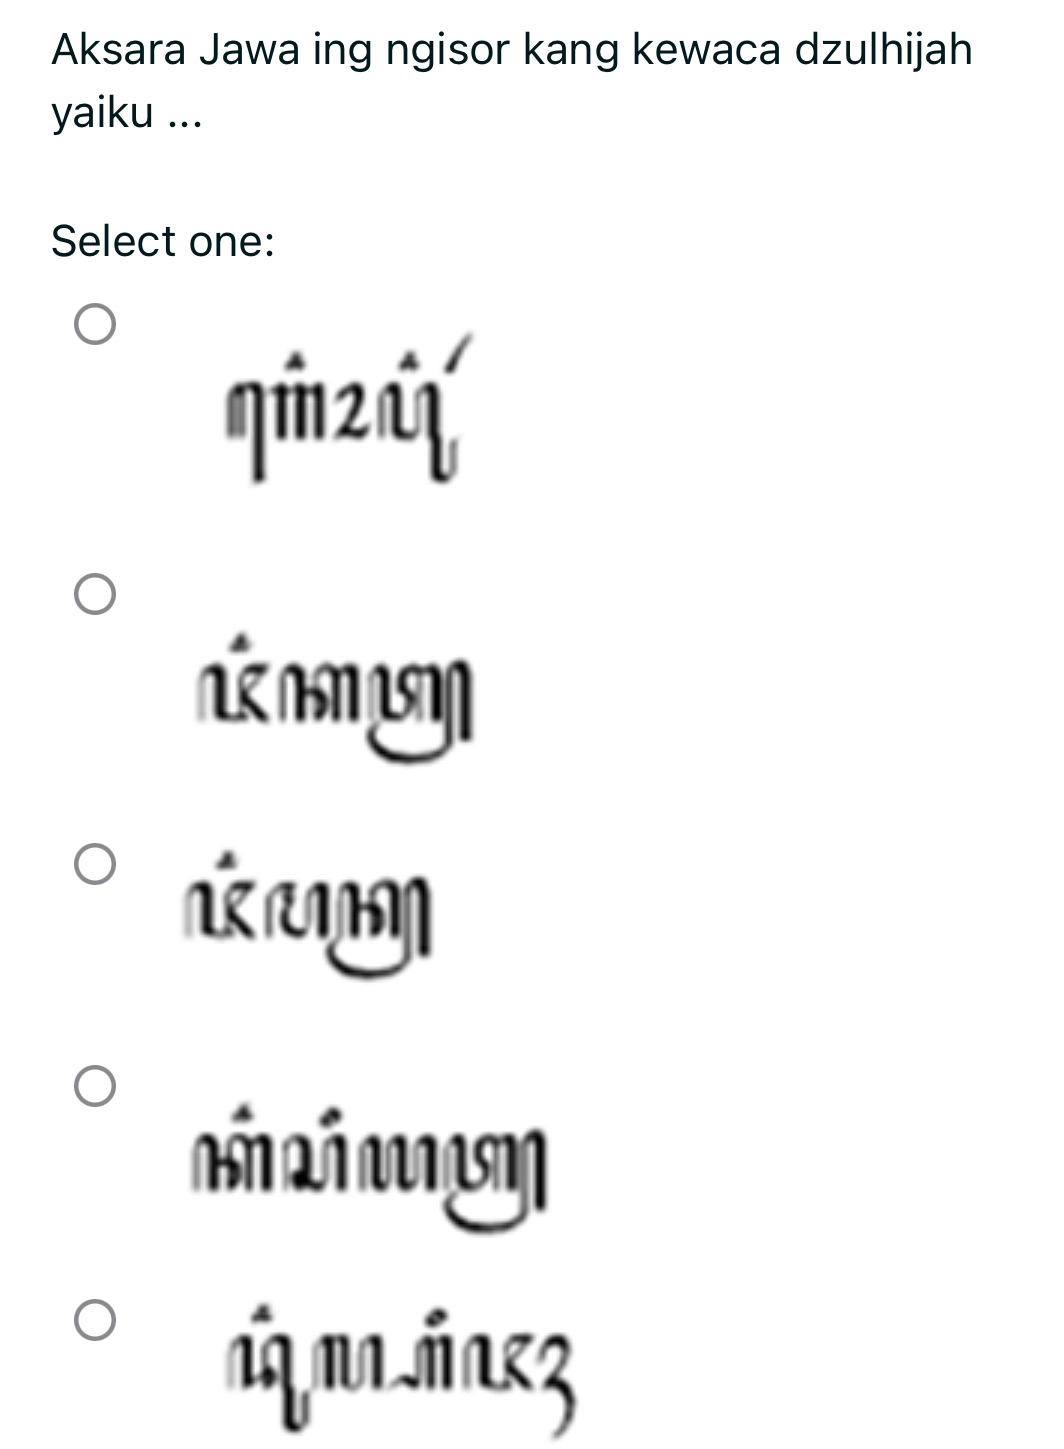Pick the third answer radio button
The image size is (1064, 1449).
tap(95, 865)
